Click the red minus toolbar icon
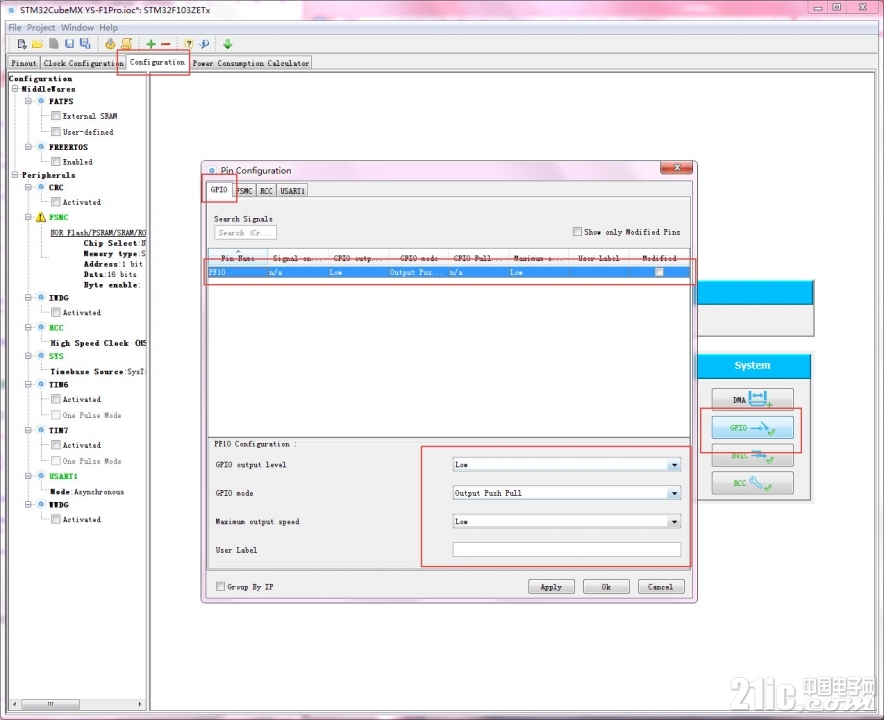Image resolution: width=884 pixels, height=720 pixels. (166, 44)
